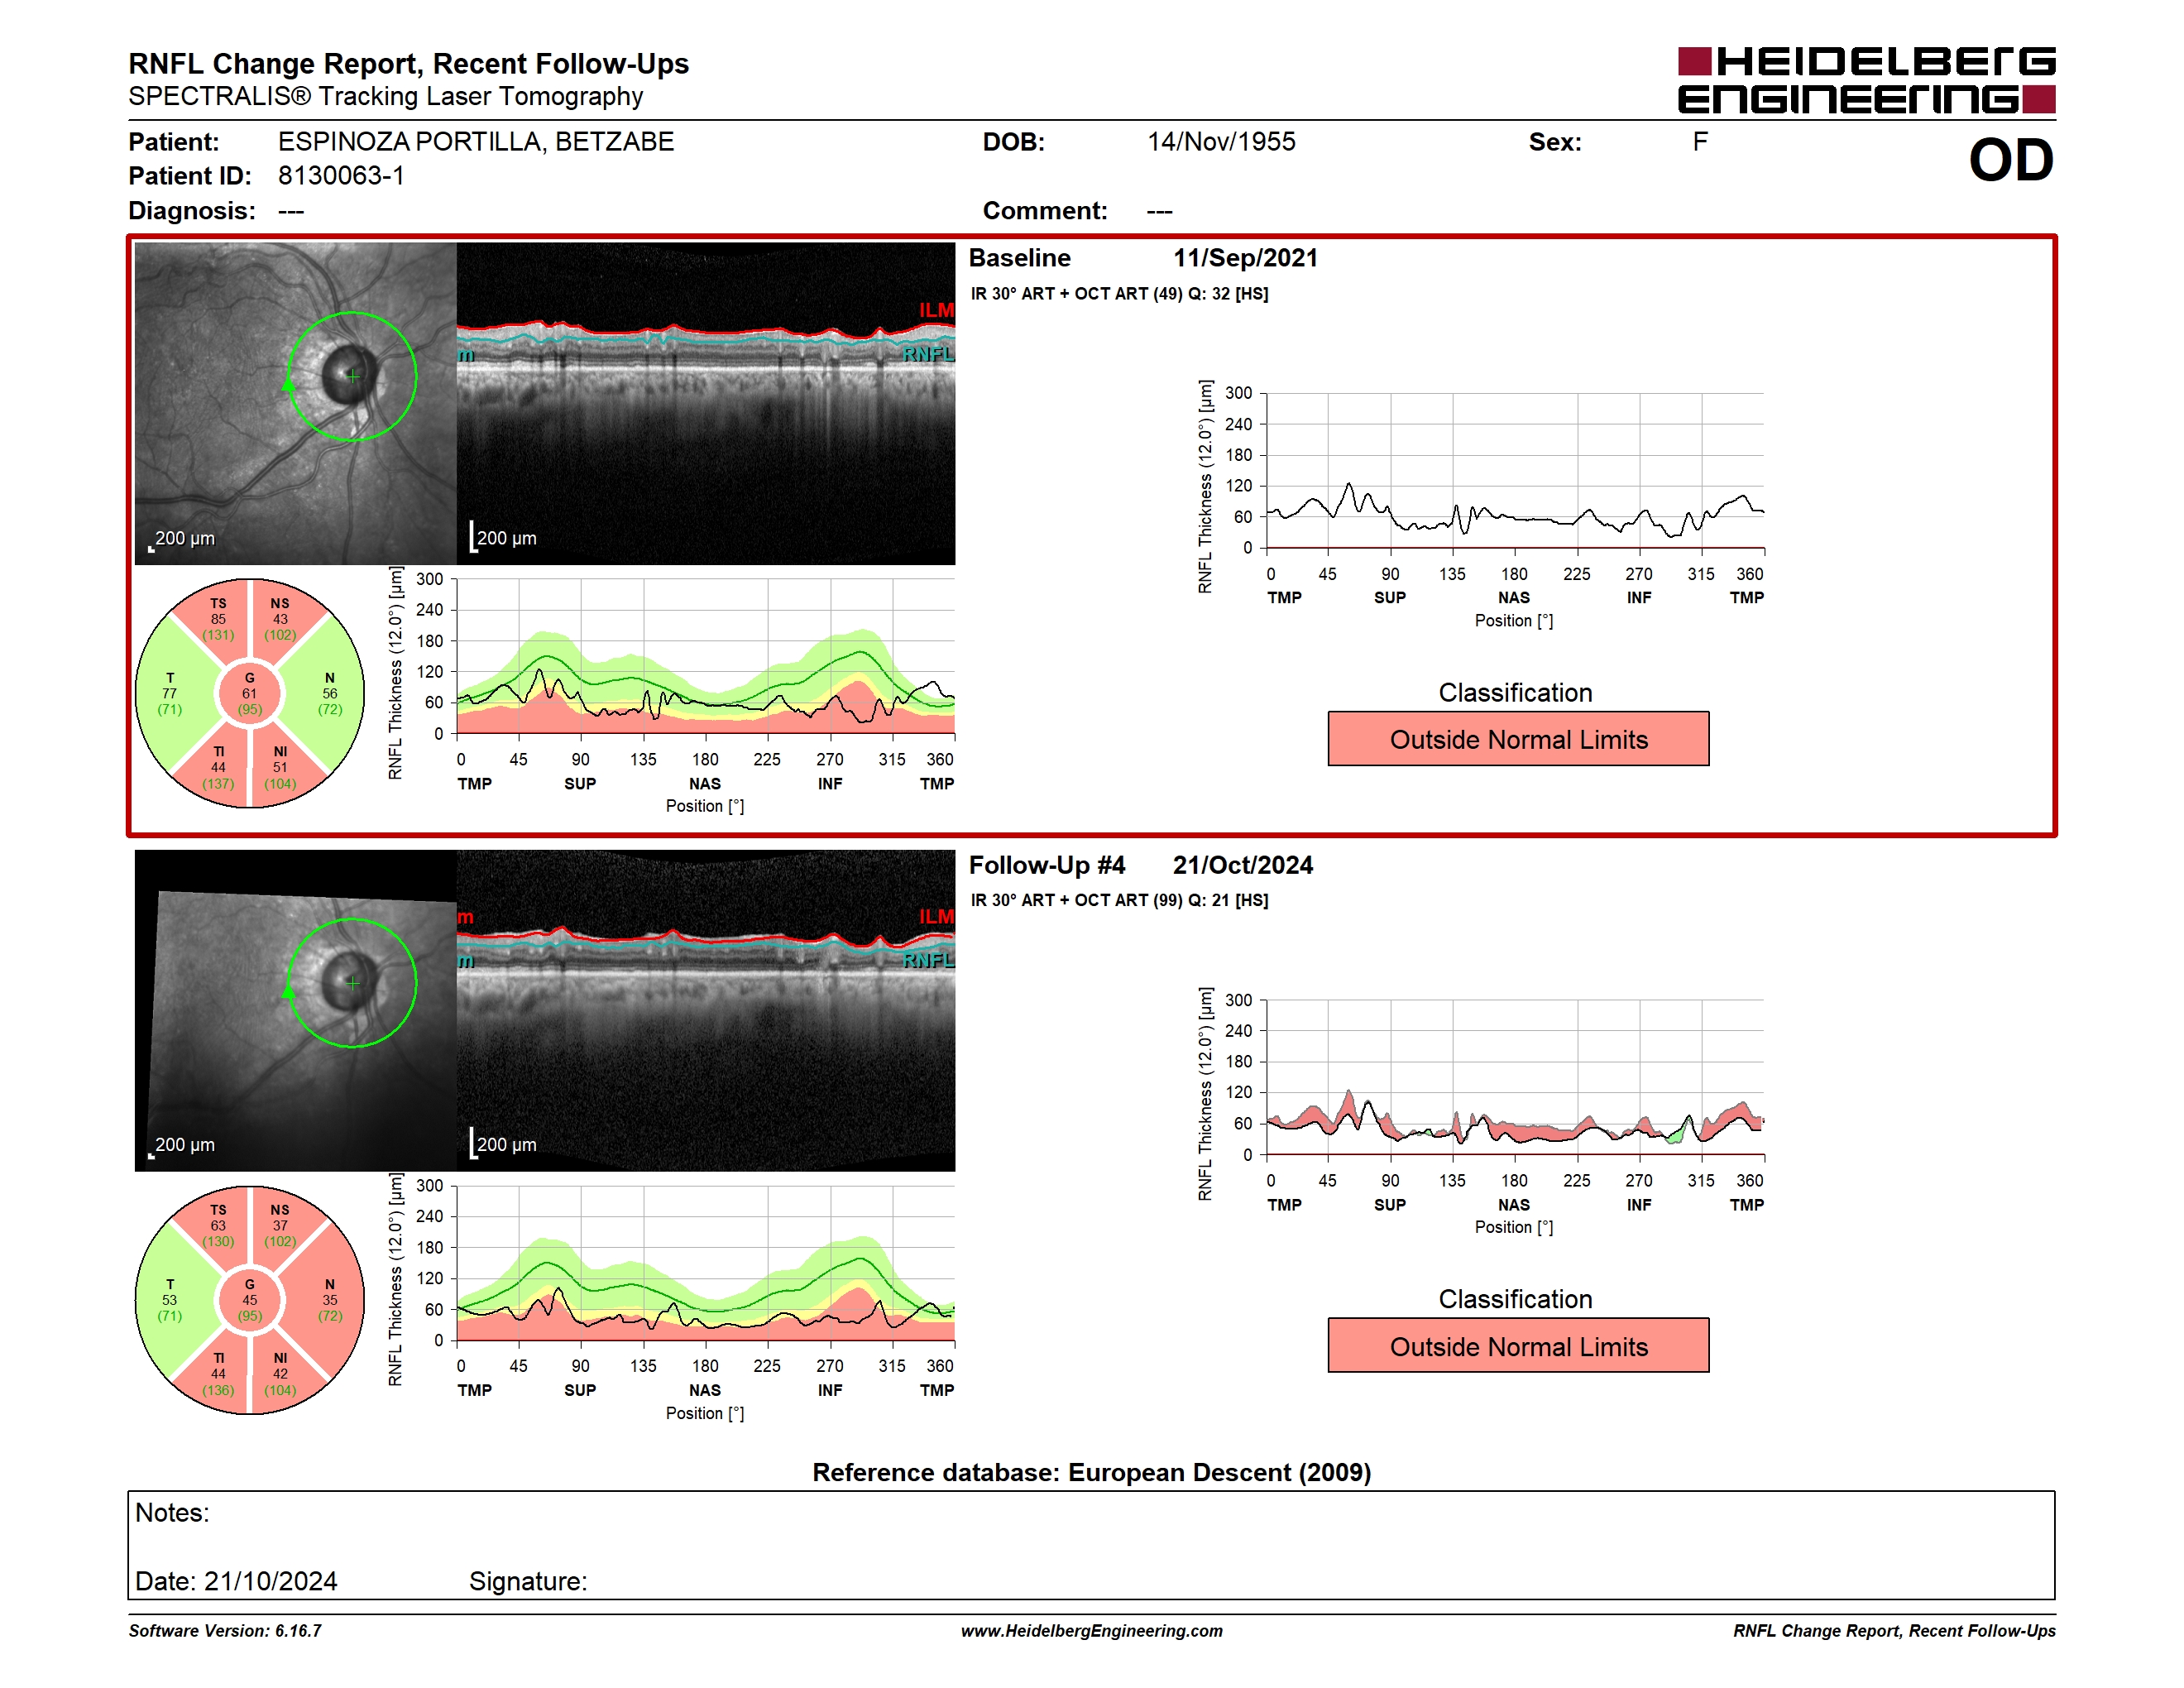Click baseline T sector value 77
Image resolution: width=2184 pixels, height=1688 pixels.
(x=170, y=693)
